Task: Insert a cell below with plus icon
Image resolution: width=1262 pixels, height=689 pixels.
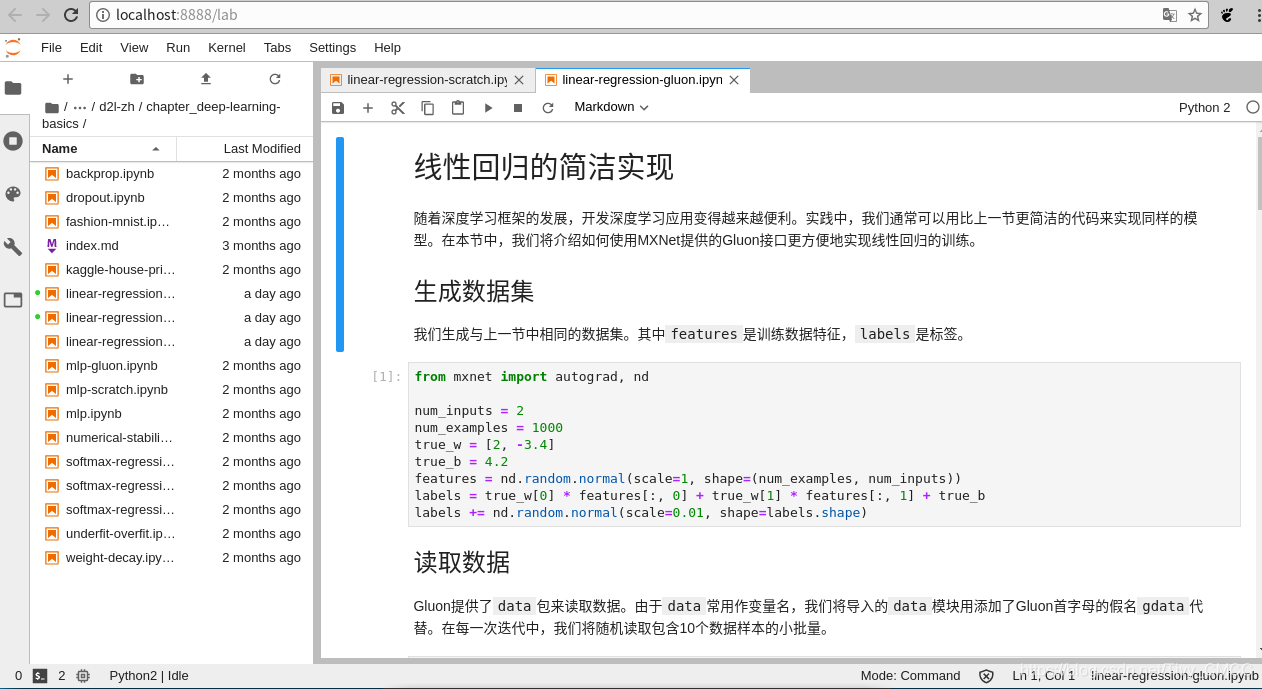Action: coord(368,108)
